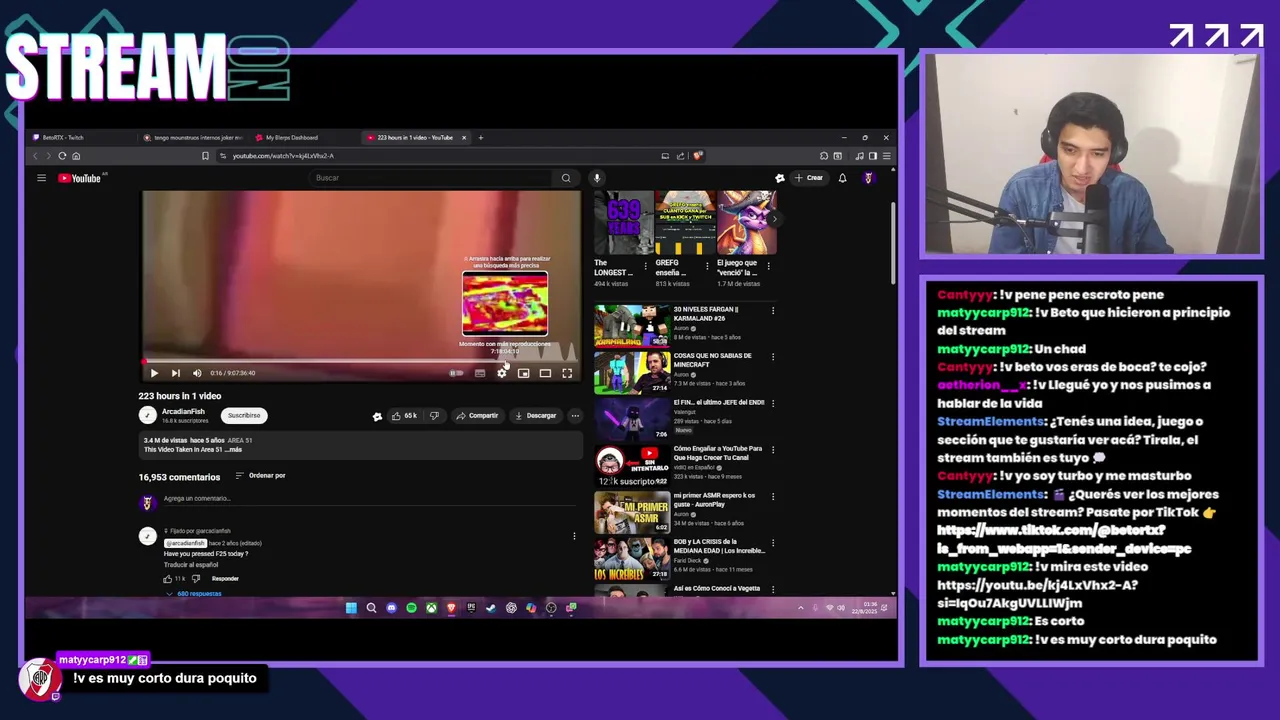Expand 680 respuestas replies
The width and height of the screenshot is (1280, 720).
point(194,594)
